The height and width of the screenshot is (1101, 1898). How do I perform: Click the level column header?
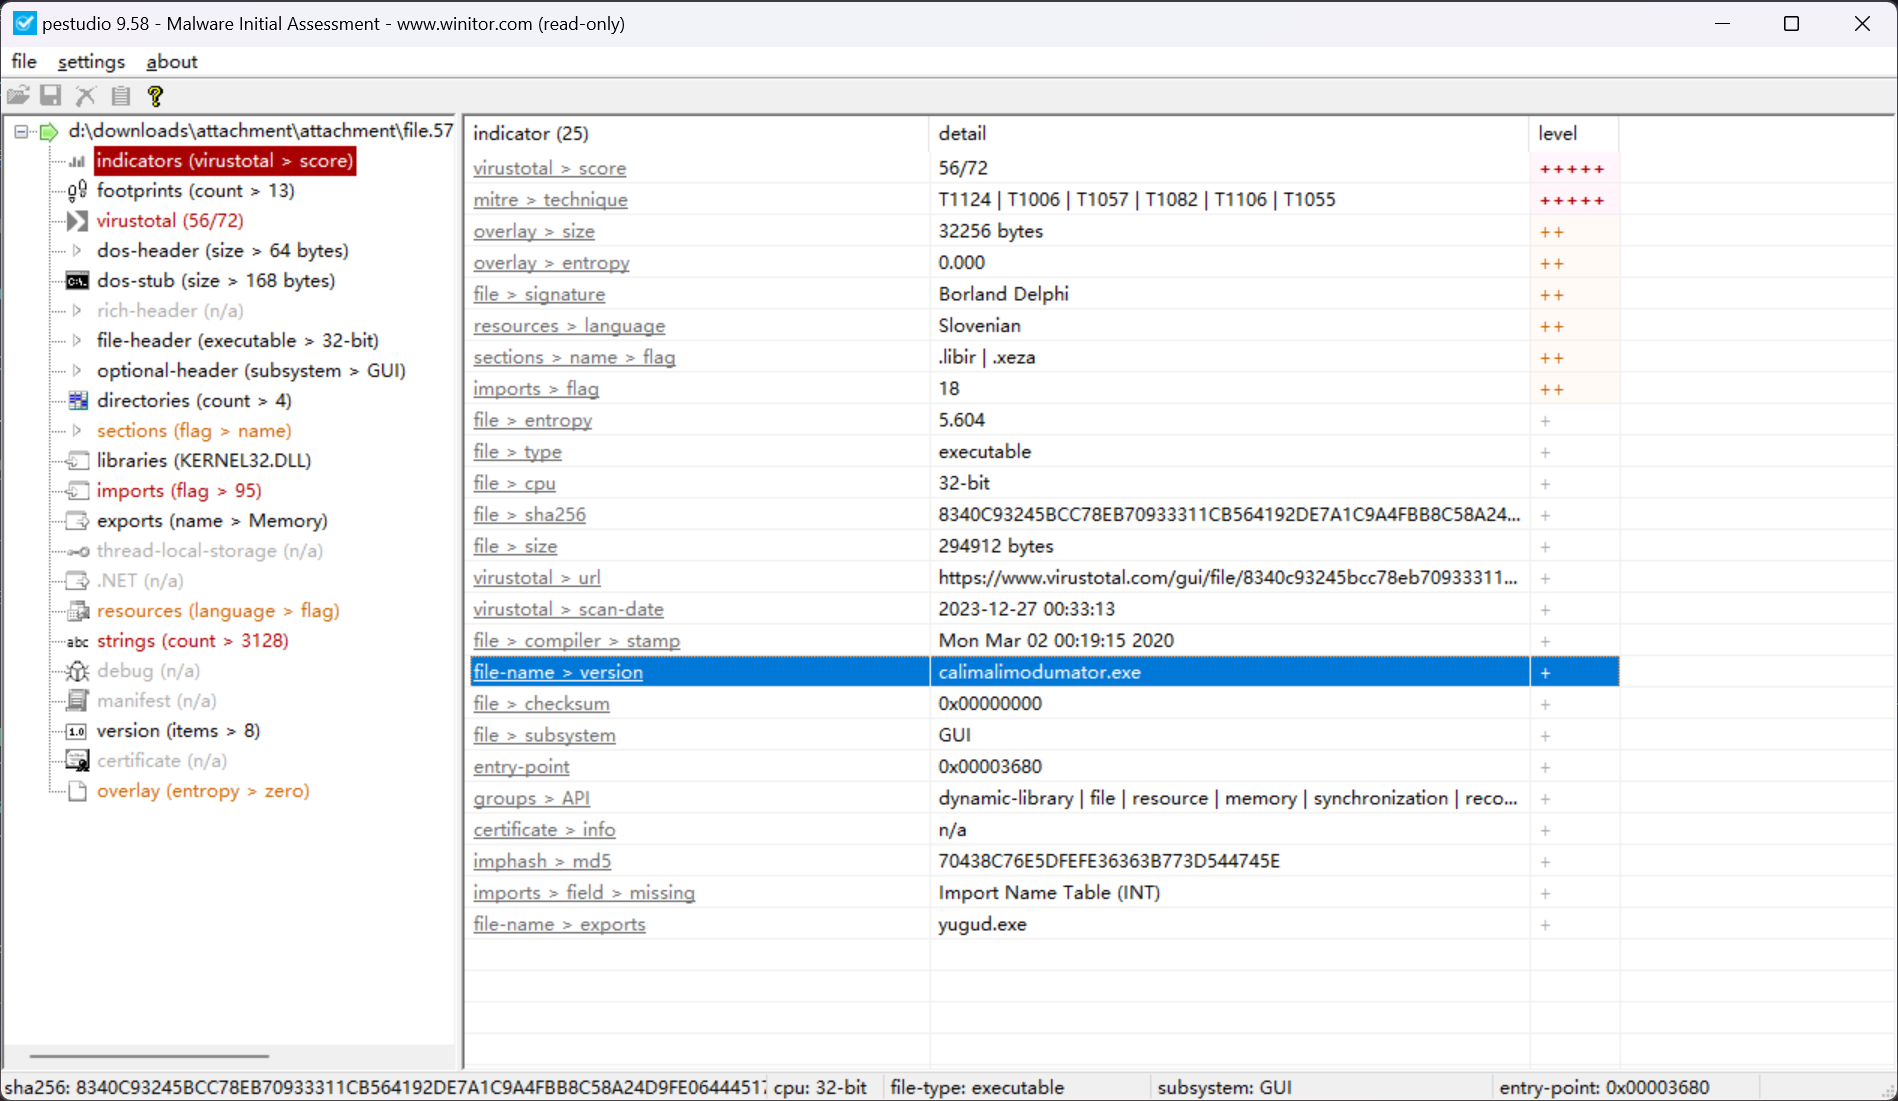[1574, 133]
